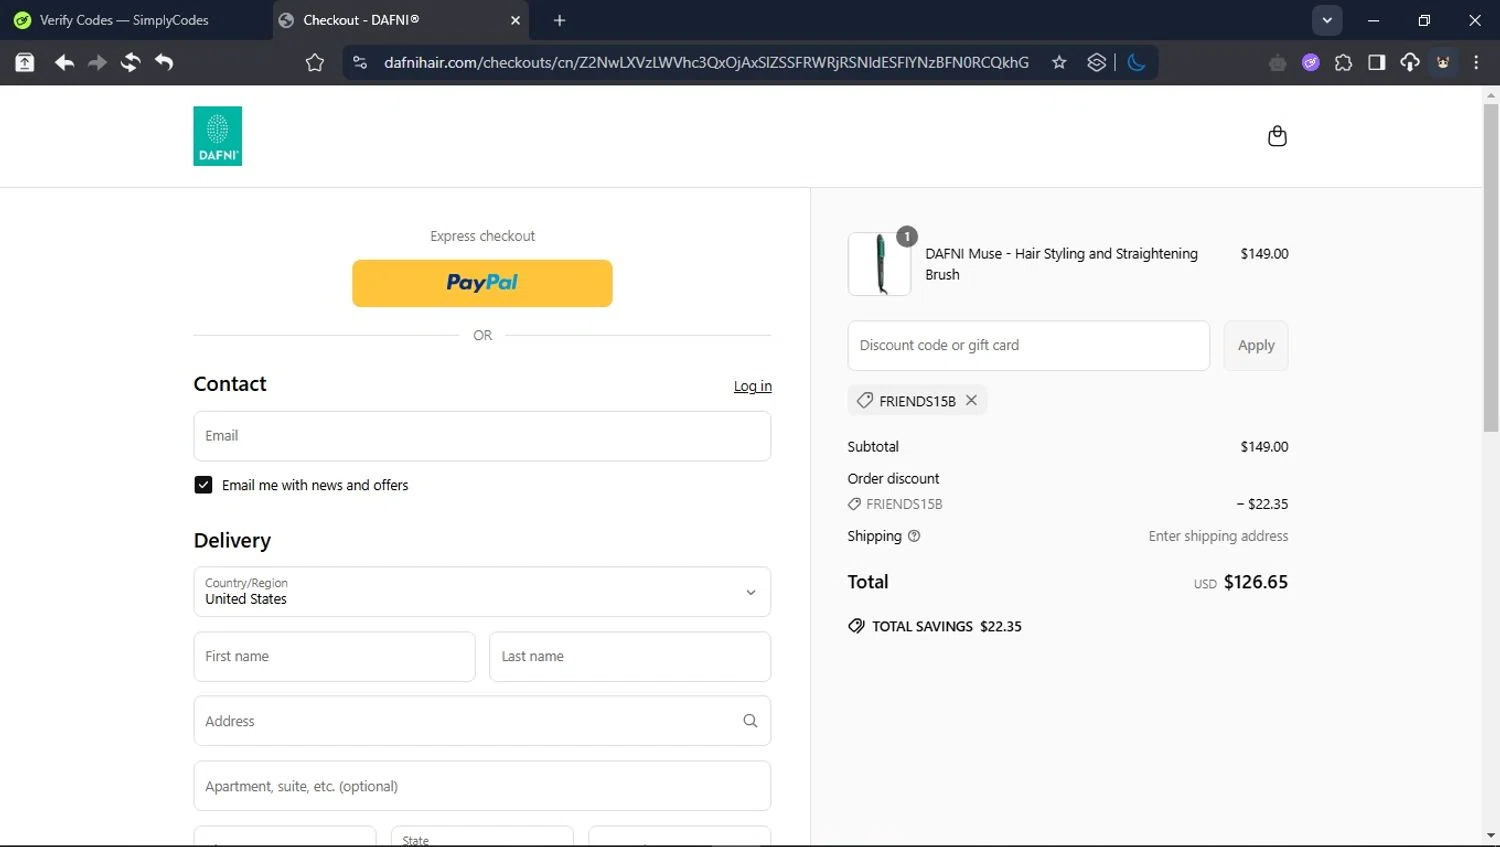Image resolution: width=1500 pixels, height=847 pixels.
Task: Click the Apply discount button
Action: click(x=1256, y=345)
